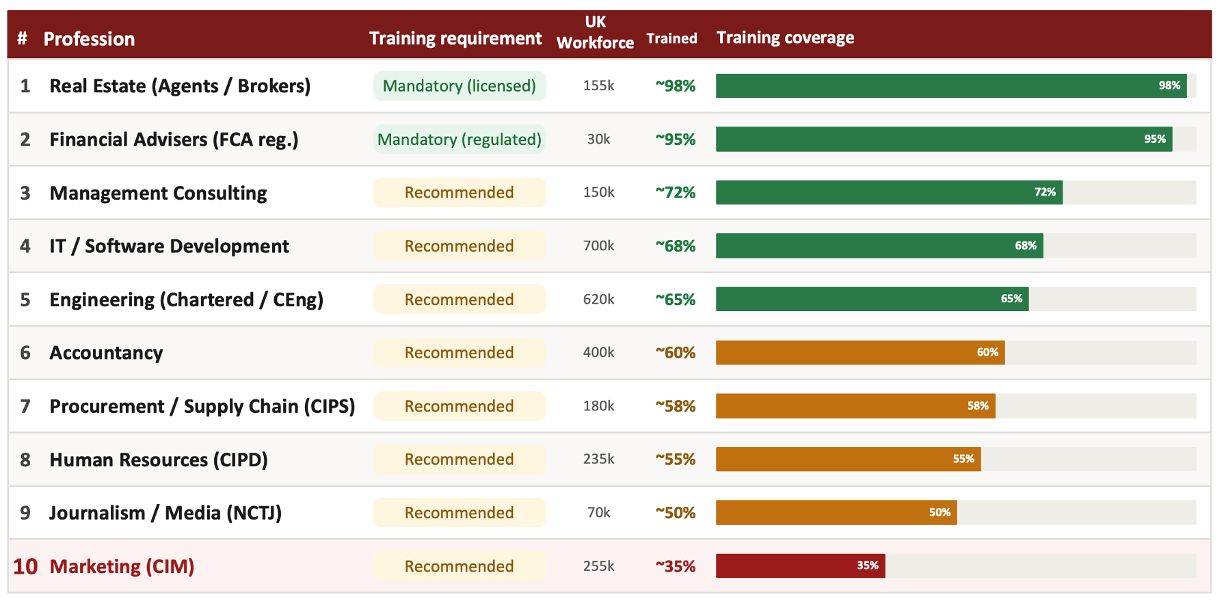Click the Mandatory (licensed) badge
Screen dimensions: 1224x600
coord(459,86)
